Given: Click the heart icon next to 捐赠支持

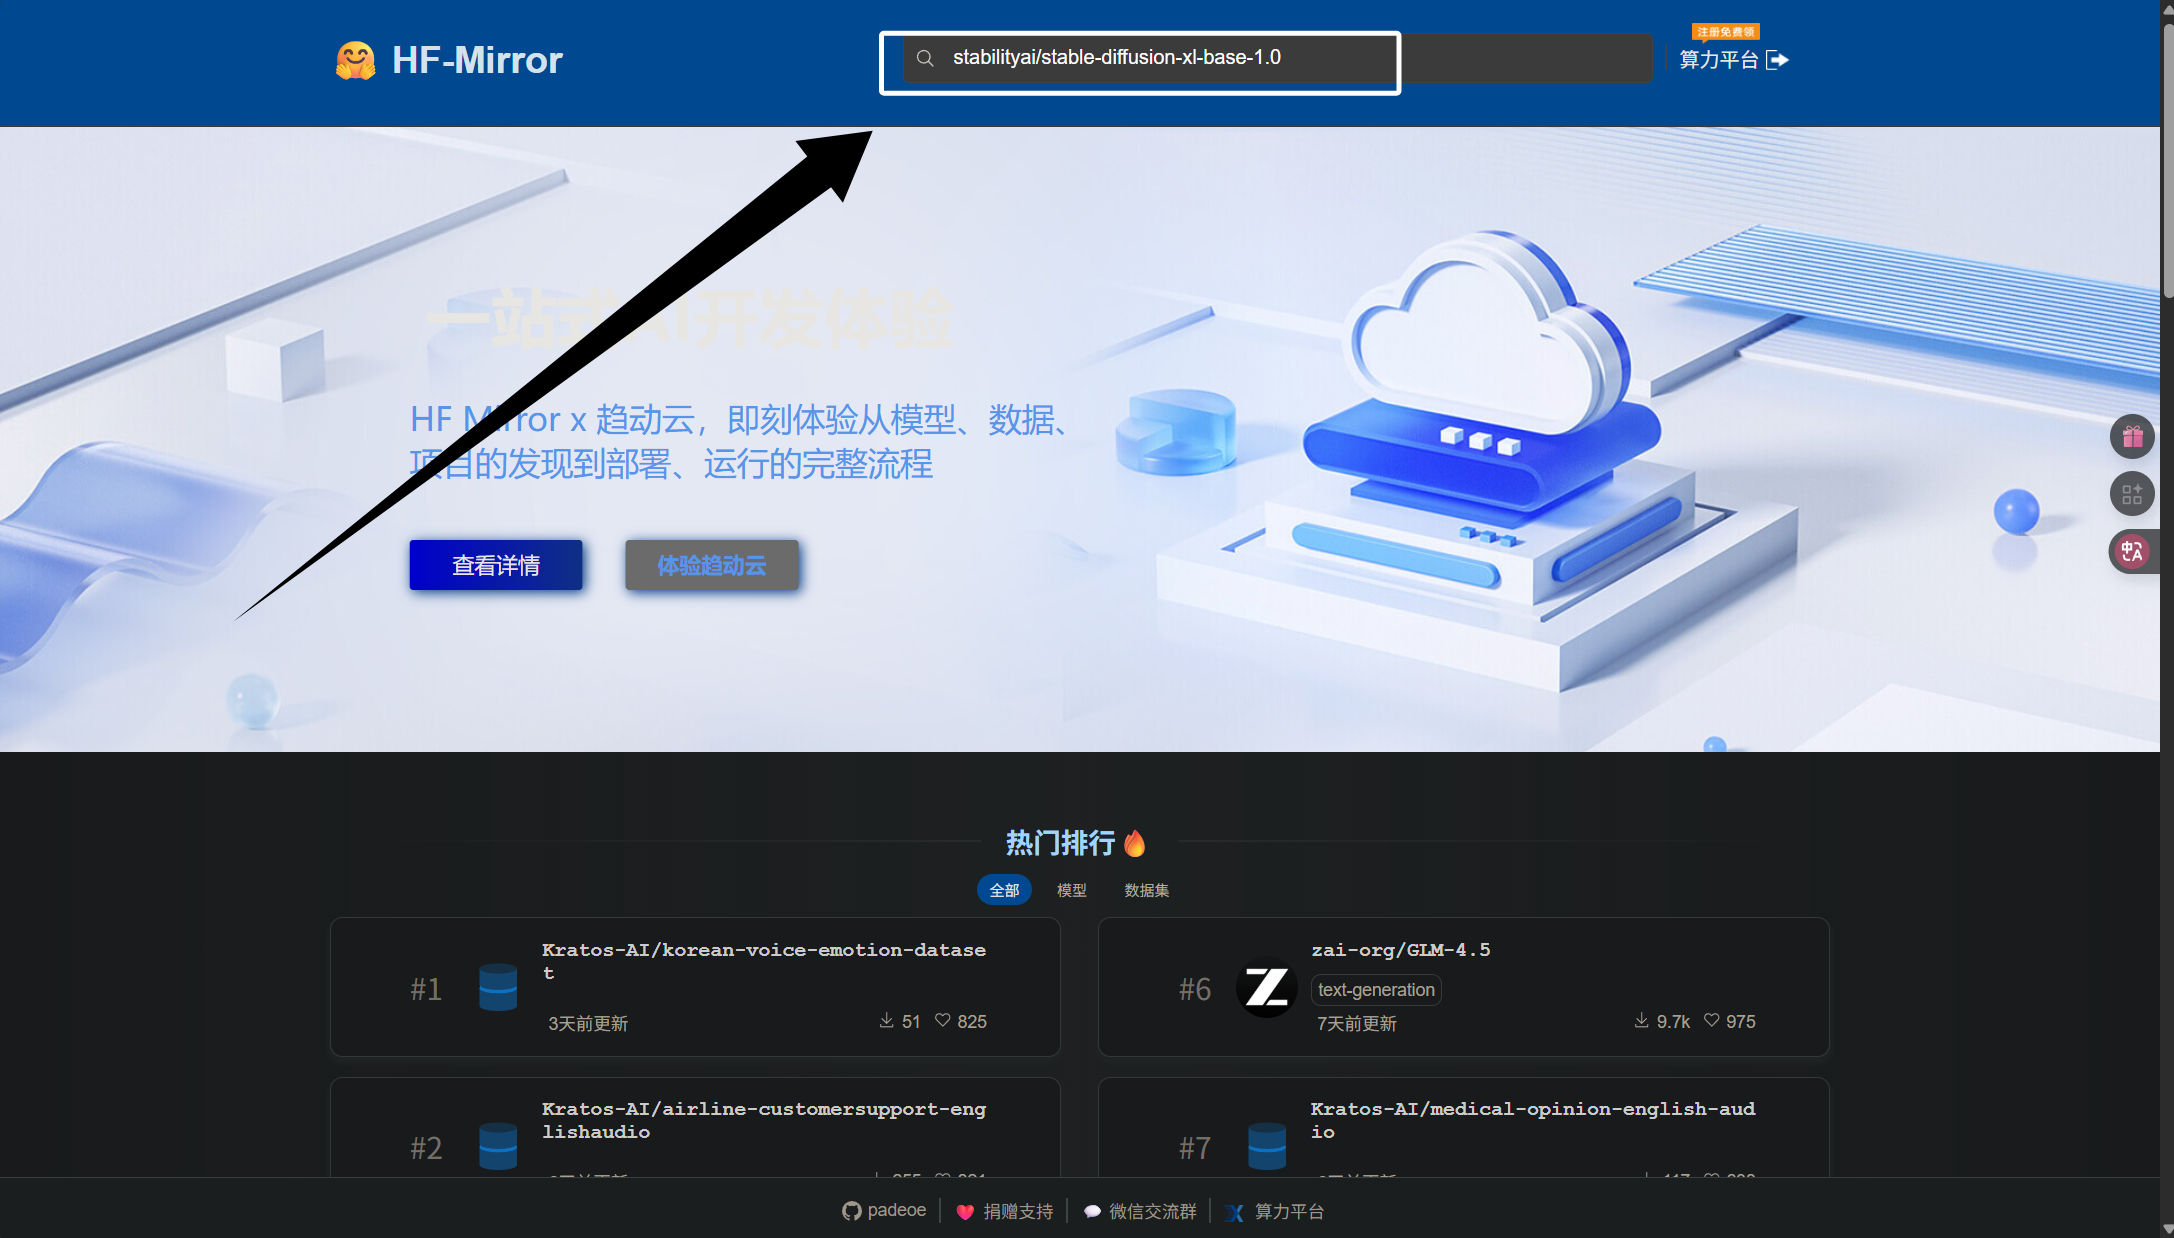Looking at the screenshot, I should click(x=965, y=1212).
